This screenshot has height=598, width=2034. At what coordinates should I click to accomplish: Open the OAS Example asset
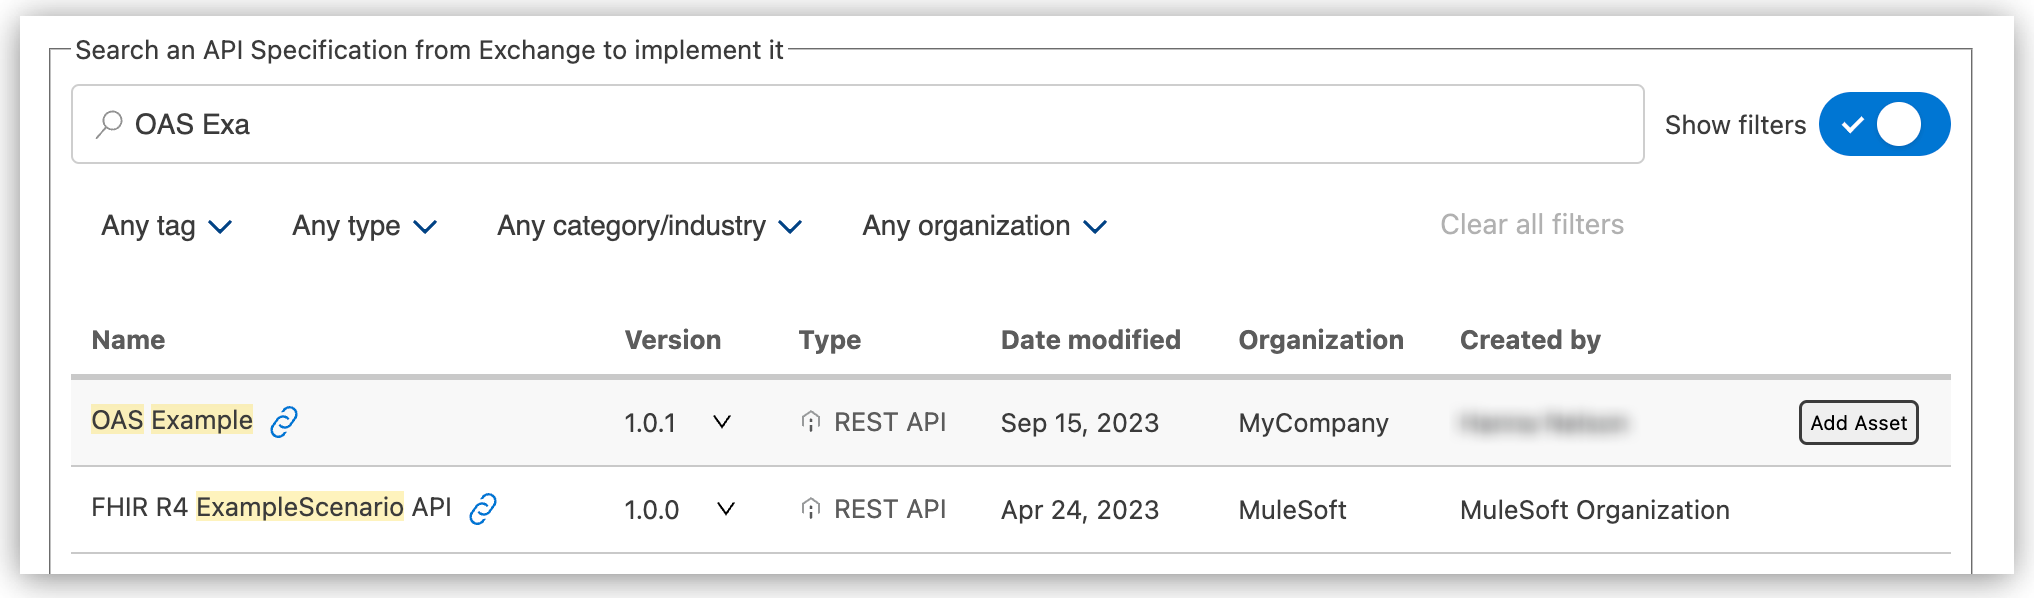point(172,421)
